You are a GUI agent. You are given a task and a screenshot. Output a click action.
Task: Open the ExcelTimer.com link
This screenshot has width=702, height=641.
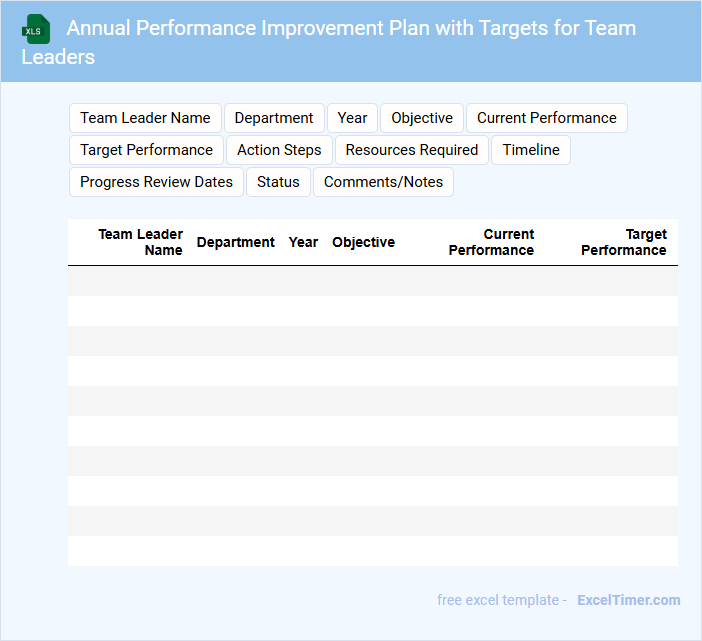click(x=628, y=600)
